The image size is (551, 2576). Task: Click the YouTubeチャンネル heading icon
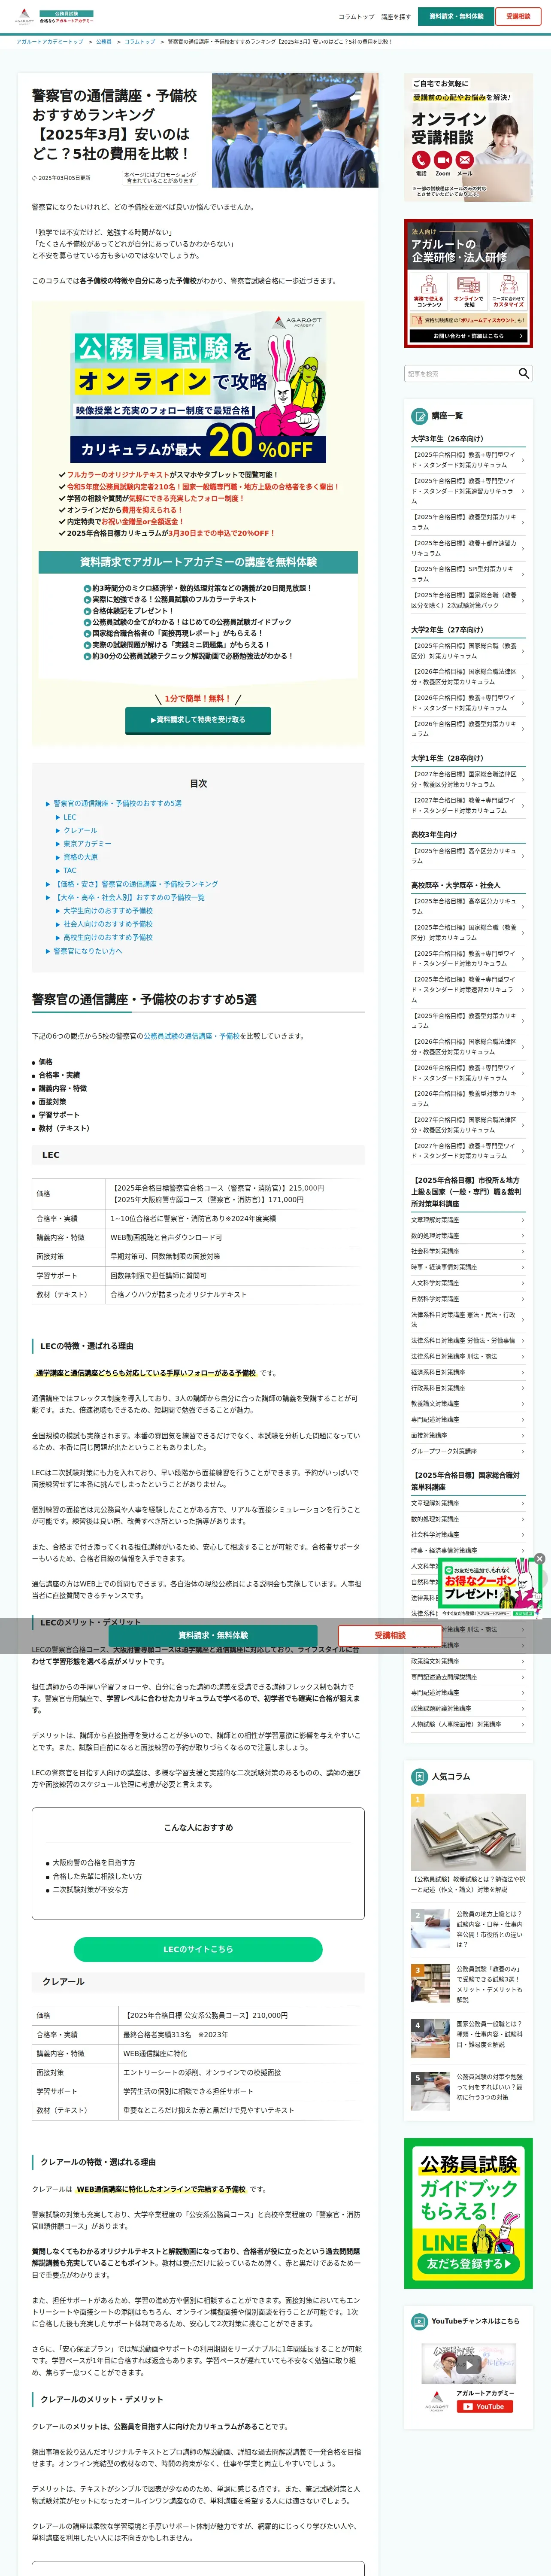tap(420, 2321)
